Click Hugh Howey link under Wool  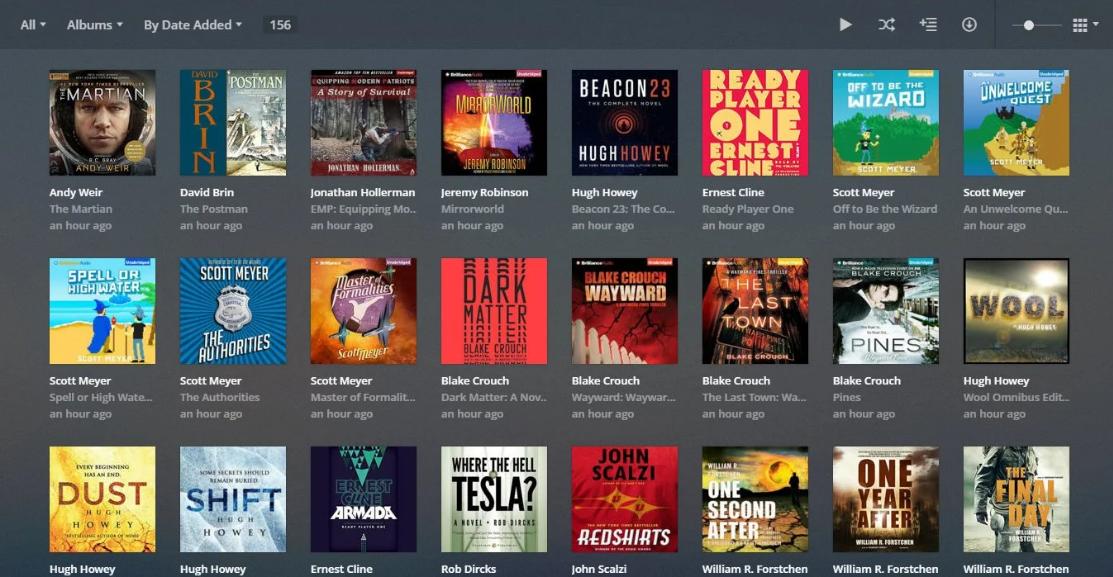click(997, 381)
